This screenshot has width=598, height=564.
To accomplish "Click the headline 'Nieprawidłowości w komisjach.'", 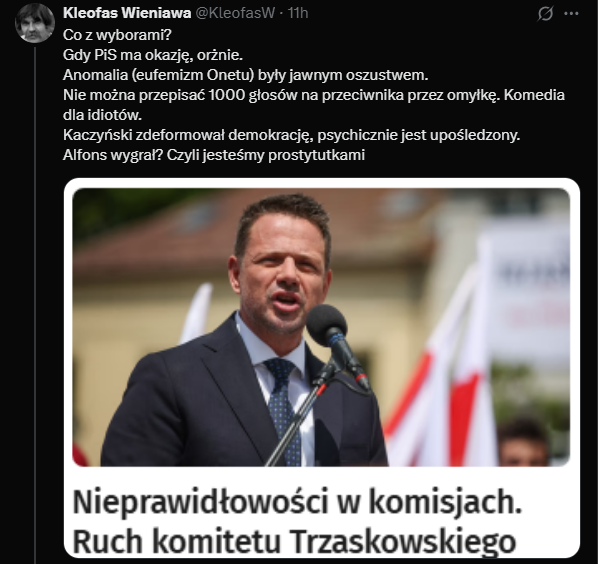I will [297, 501].
